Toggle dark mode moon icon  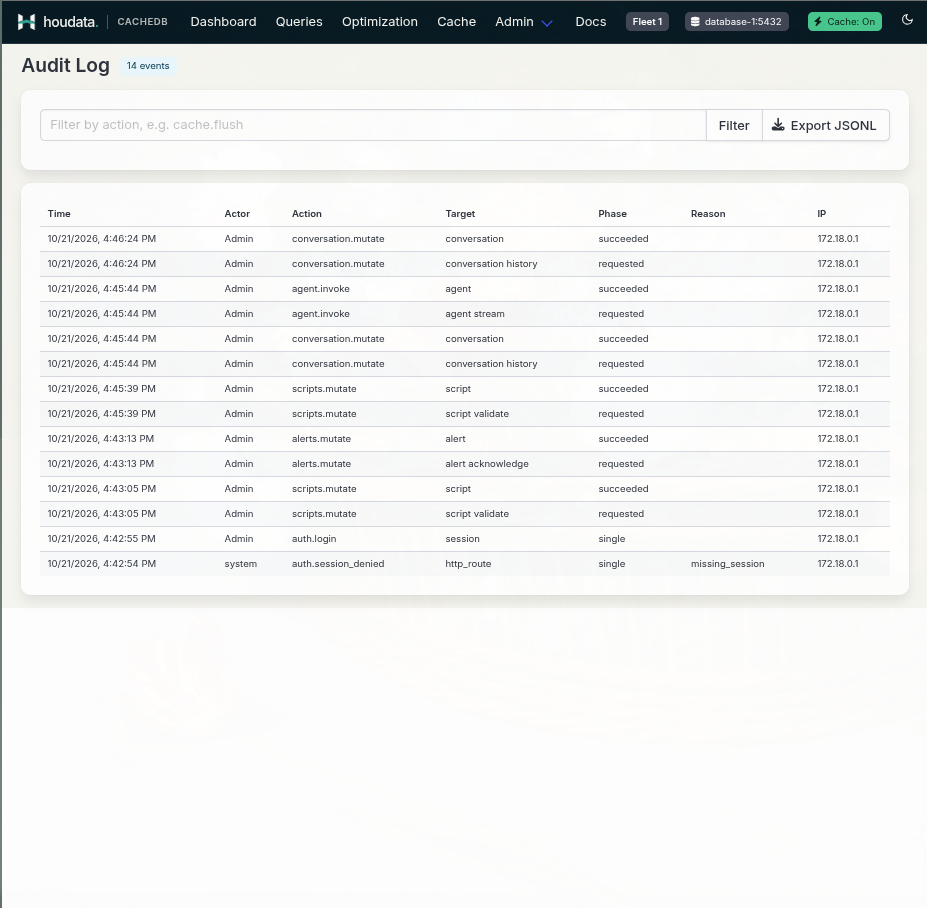pyautogui.click(x=907, y=20)
